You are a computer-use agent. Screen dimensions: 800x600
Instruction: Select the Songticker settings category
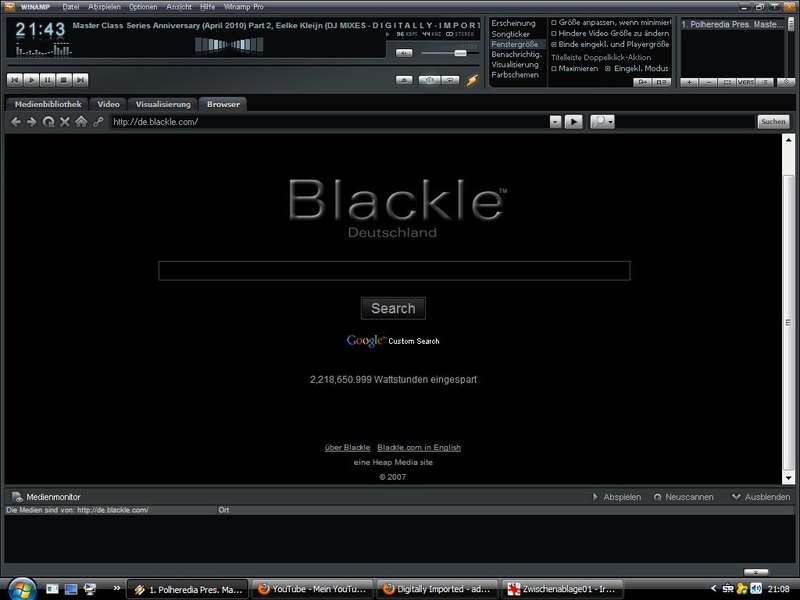pyautogui.click(x=511, y=34)
